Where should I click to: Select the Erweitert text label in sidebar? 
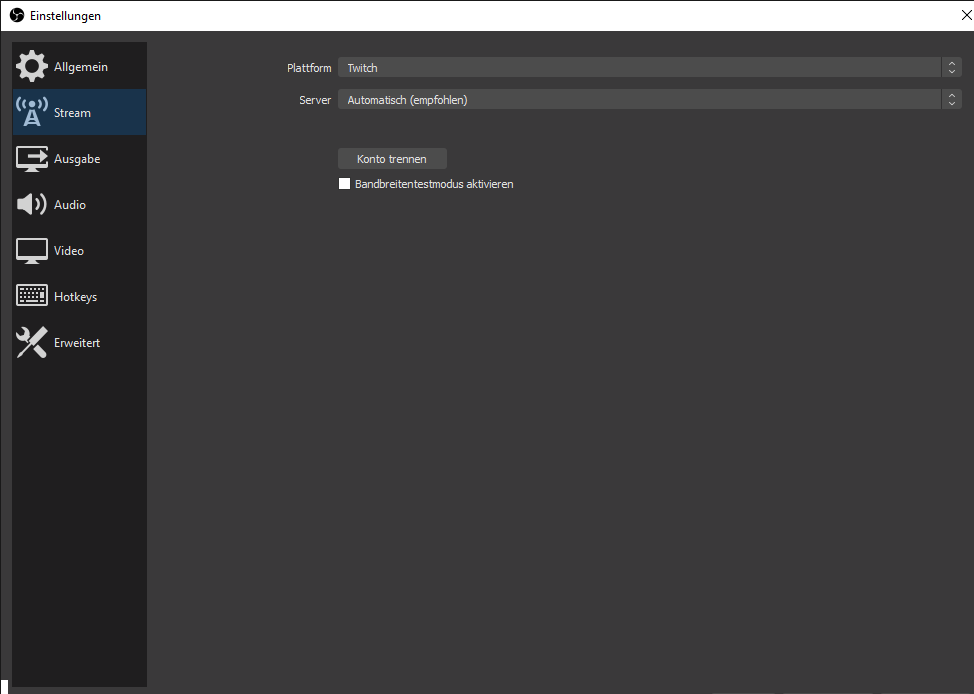coord(77,343)
